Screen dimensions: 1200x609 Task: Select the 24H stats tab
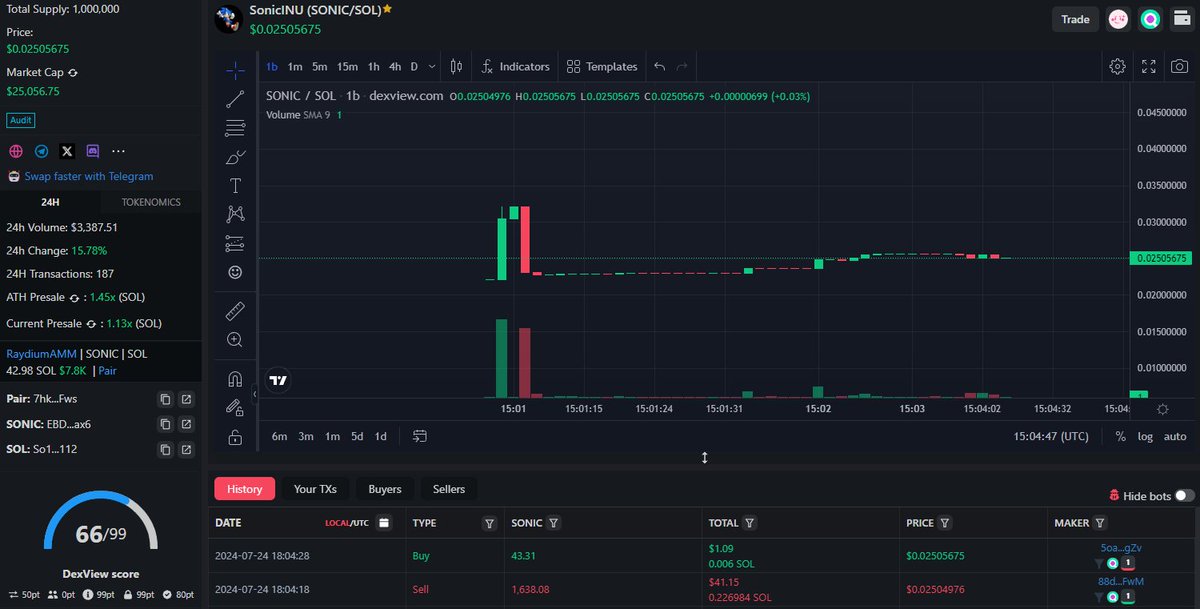50,202
